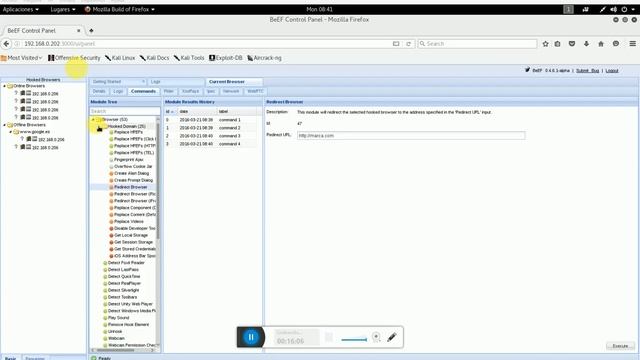
Task: Focus the Module Tree search box
Action: [x=125, y=111]
